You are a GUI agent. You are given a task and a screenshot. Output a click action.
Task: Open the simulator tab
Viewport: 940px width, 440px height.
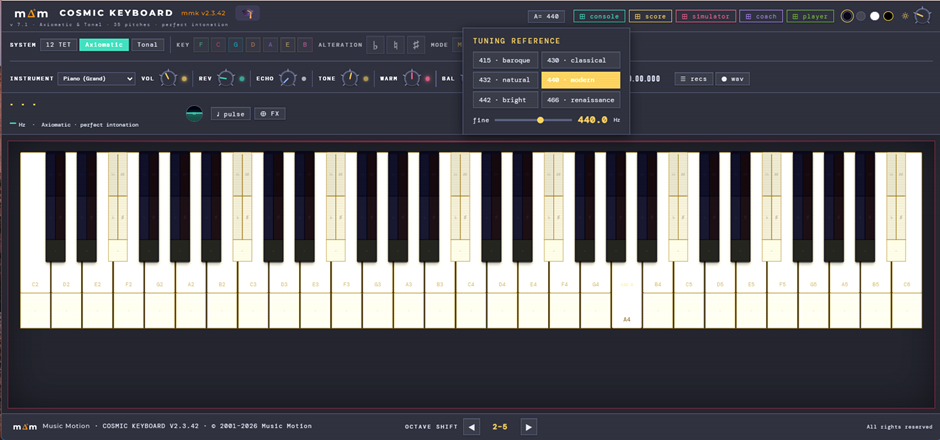tap(706, 16)
